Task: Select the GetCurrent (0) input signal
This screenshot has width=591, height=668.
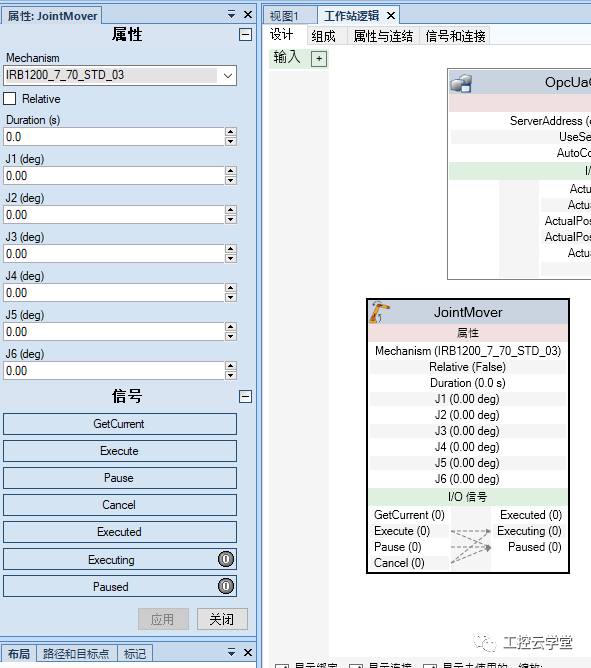Action: [x=409, y=515]
